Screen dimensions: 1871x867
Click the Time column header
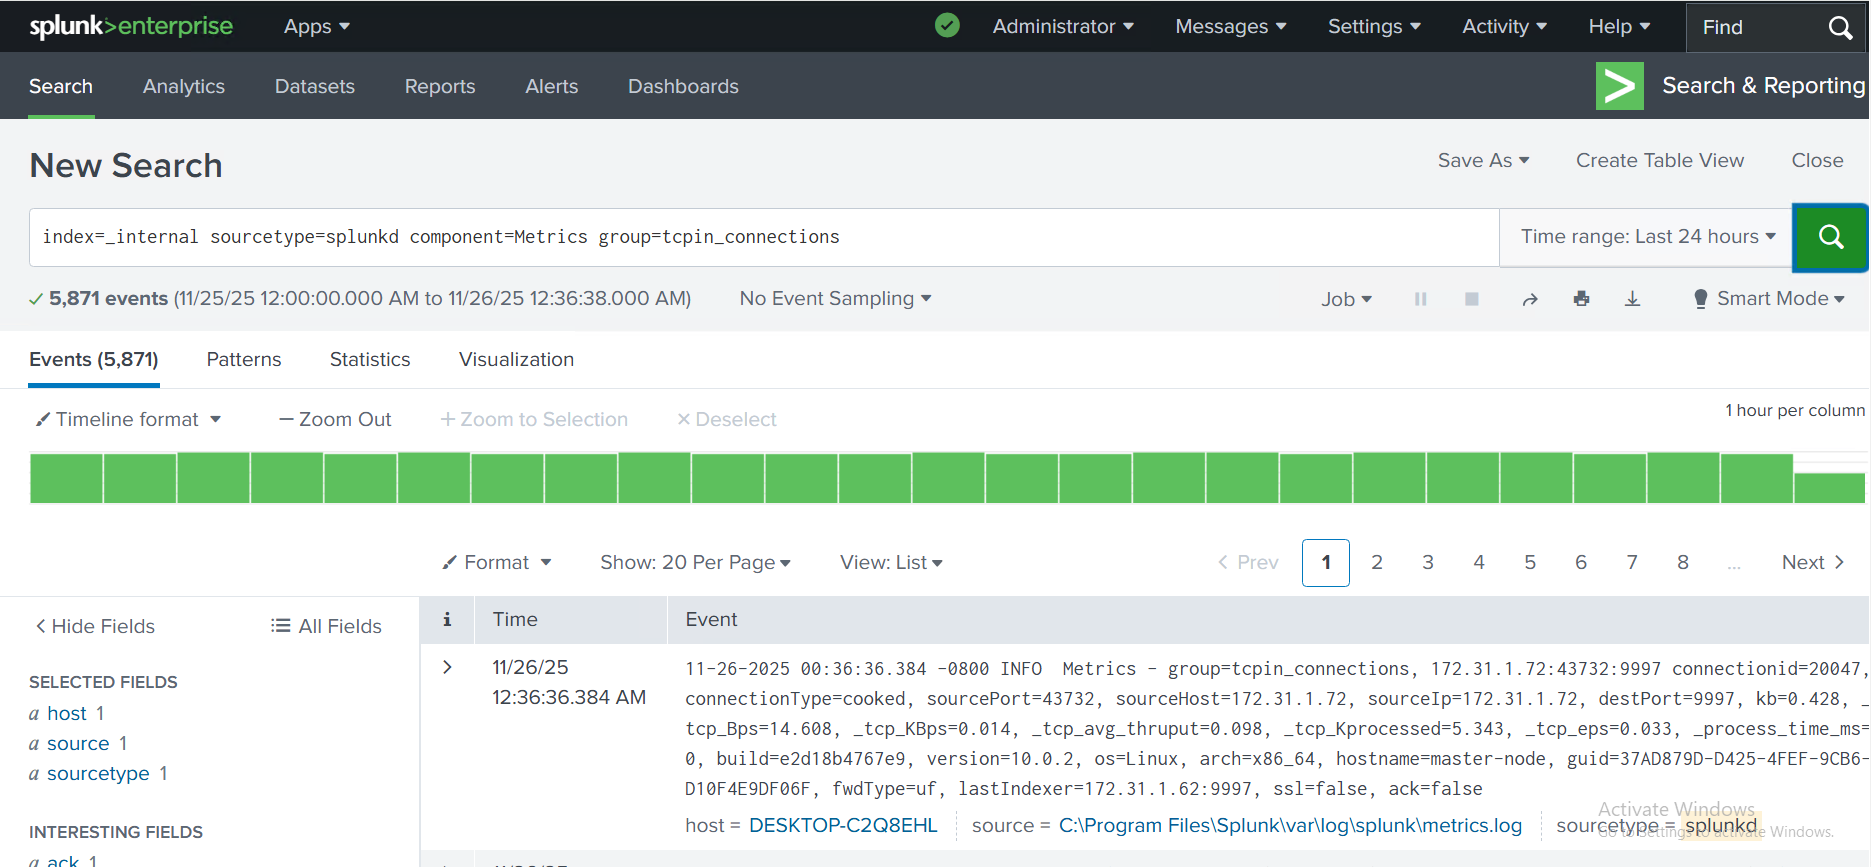[515, 620]
